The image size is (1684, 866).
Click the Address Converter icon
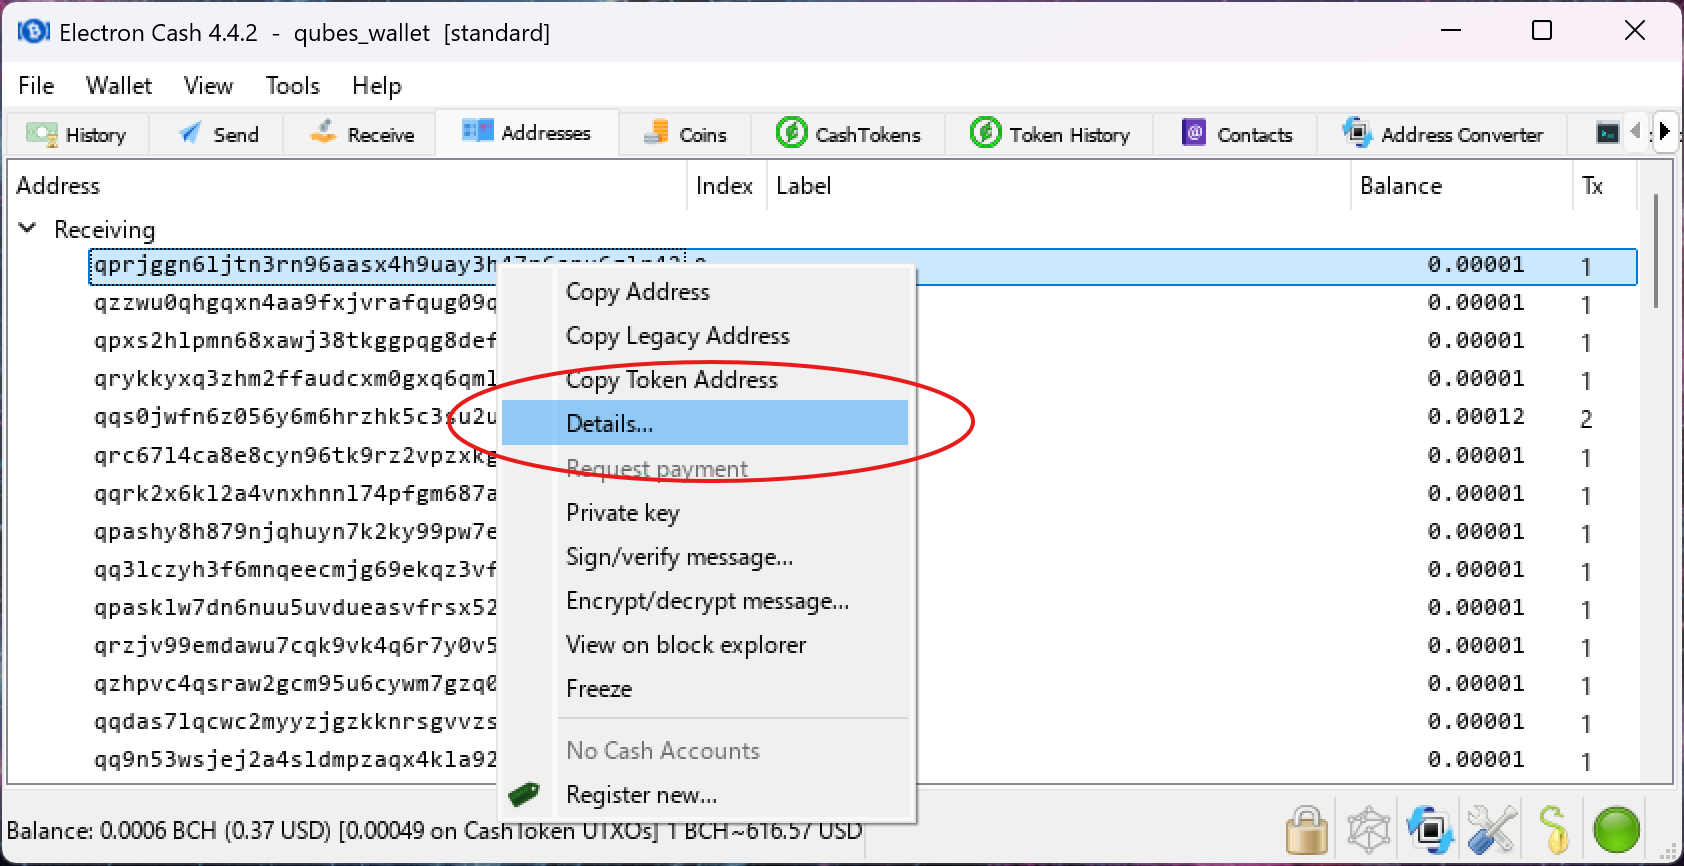1357,132
